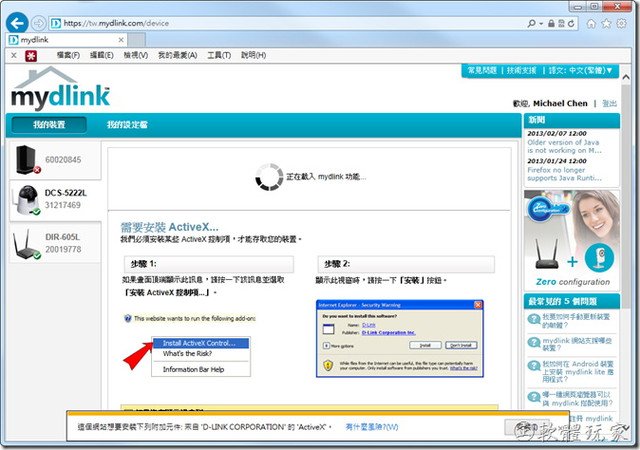This screenshot has height=450, width=640.
Task: Click the address bar URL field
Action: [x=286, y=23]
